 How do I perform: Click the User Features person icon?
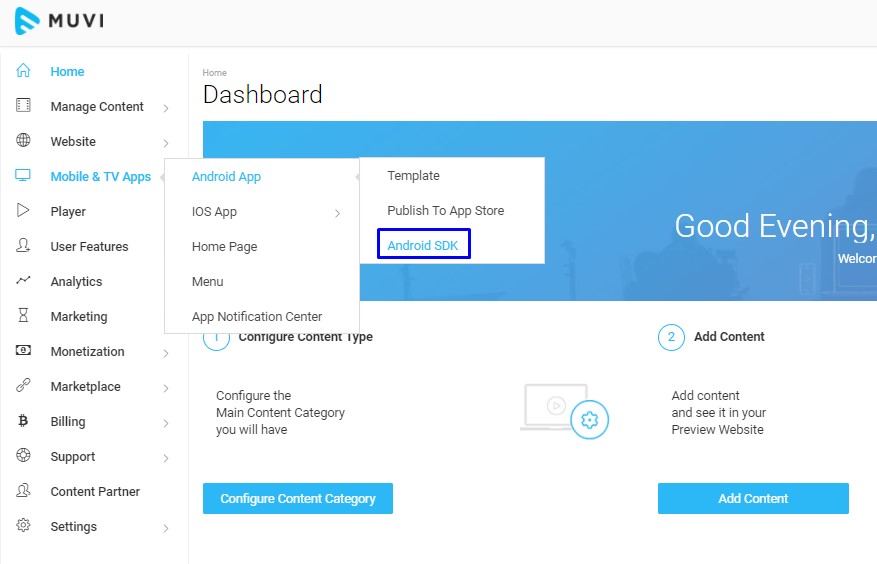23,245
